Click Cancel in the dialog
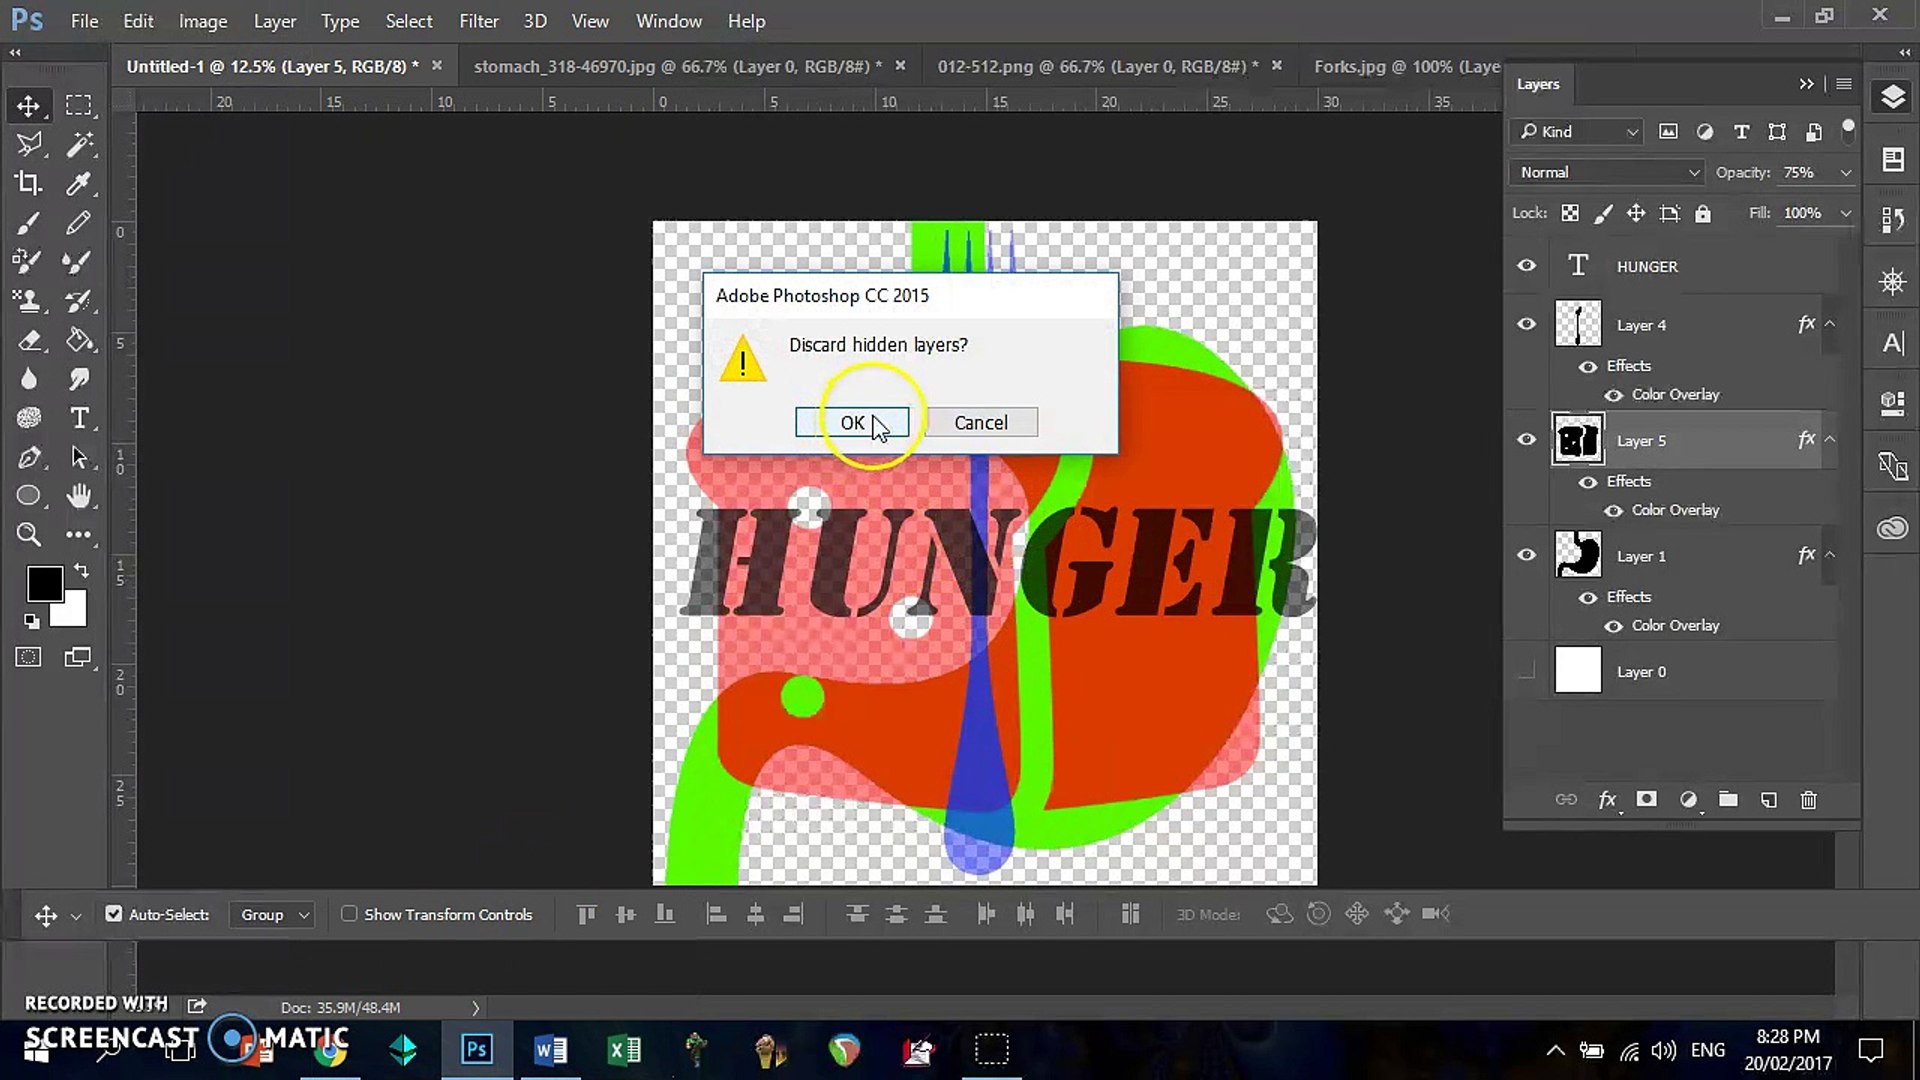This screenshot has height=1080, width=1920. (x=980, y=422)
